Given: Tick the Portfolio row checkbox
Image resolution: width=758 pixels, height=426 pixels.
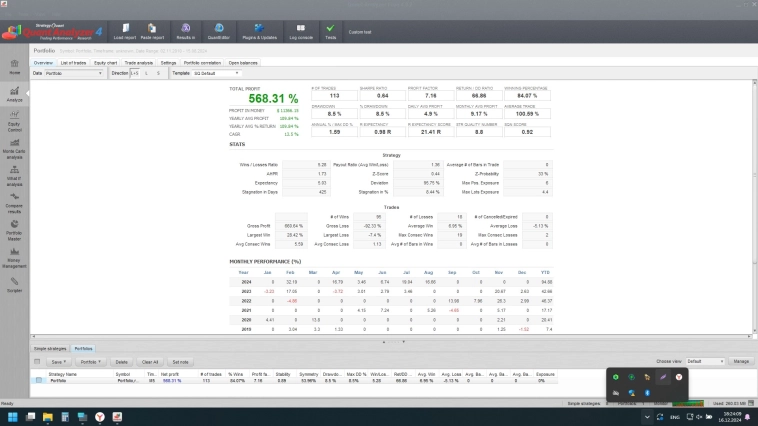Looking at the screenshot, I should click(39, 381).
